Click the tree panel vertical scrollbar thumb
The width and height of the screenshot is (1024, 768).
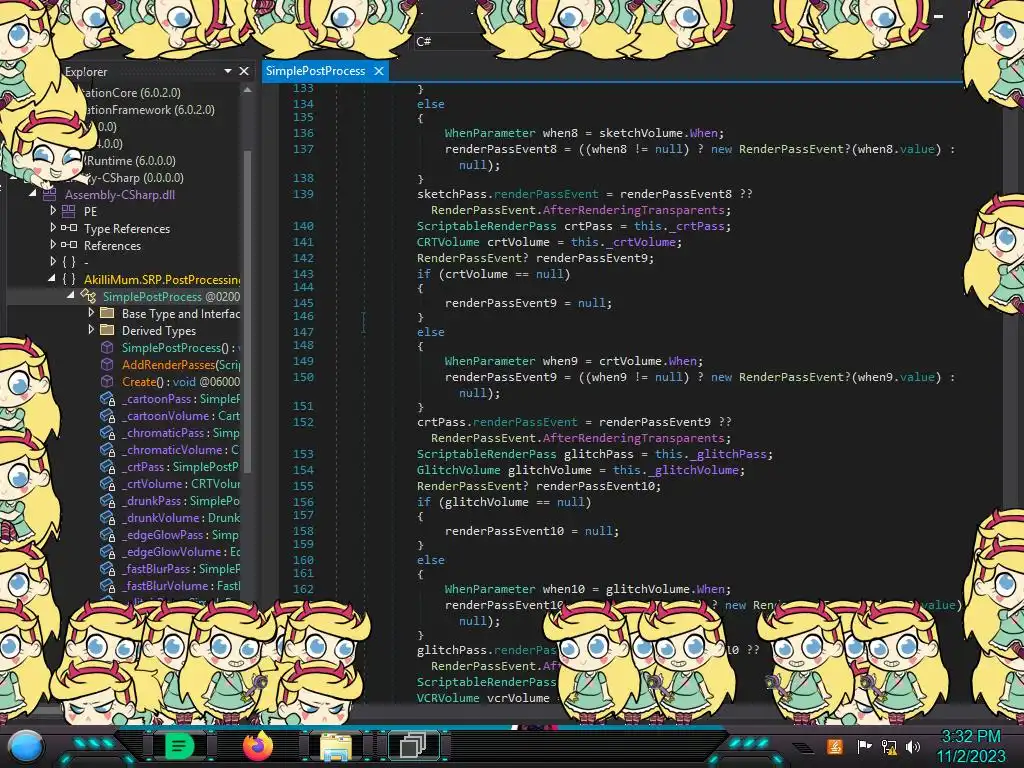pos(248,310)
